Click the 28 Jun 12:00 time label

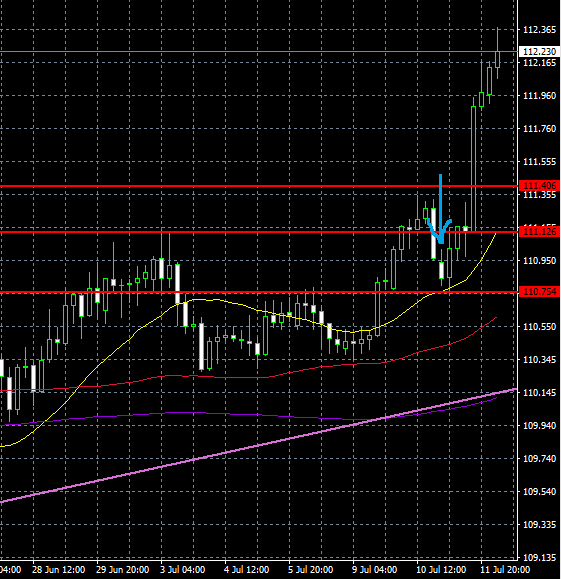click(58, 569)
